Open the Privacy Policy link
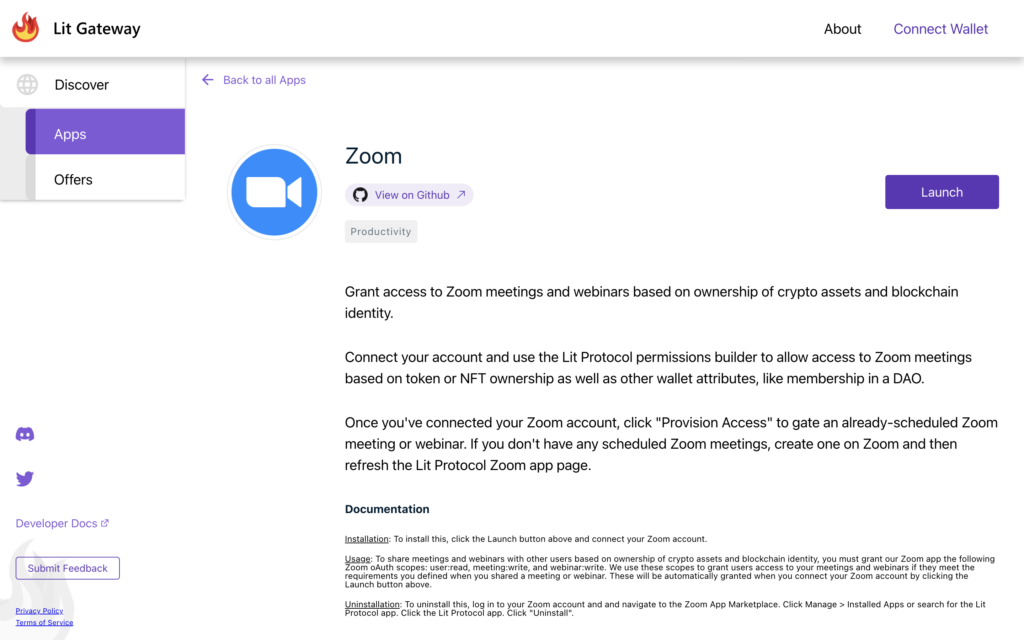This screenshot has width=1024, height=640. (x=39, y=611)
